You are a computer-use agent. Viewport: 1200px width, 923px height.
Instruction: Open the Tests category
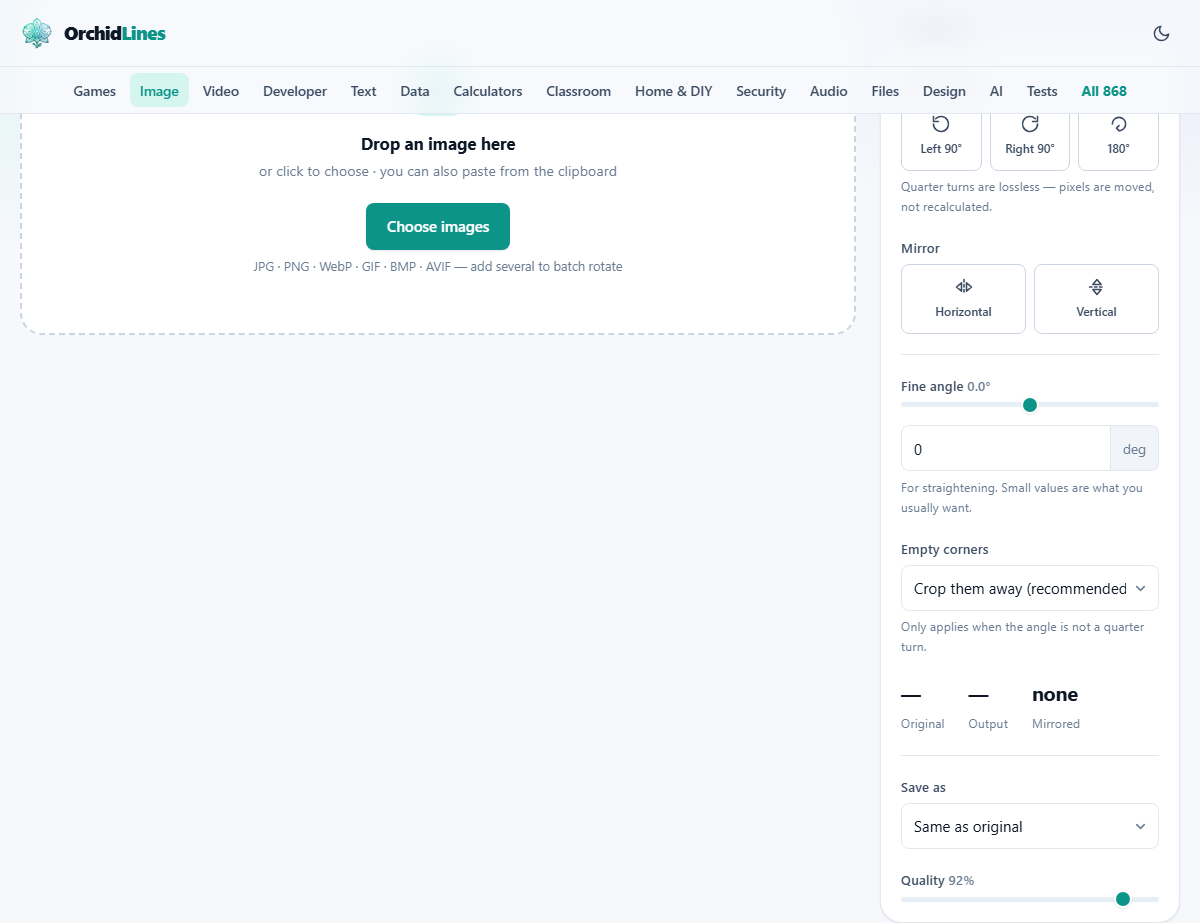pos(1042,91)
